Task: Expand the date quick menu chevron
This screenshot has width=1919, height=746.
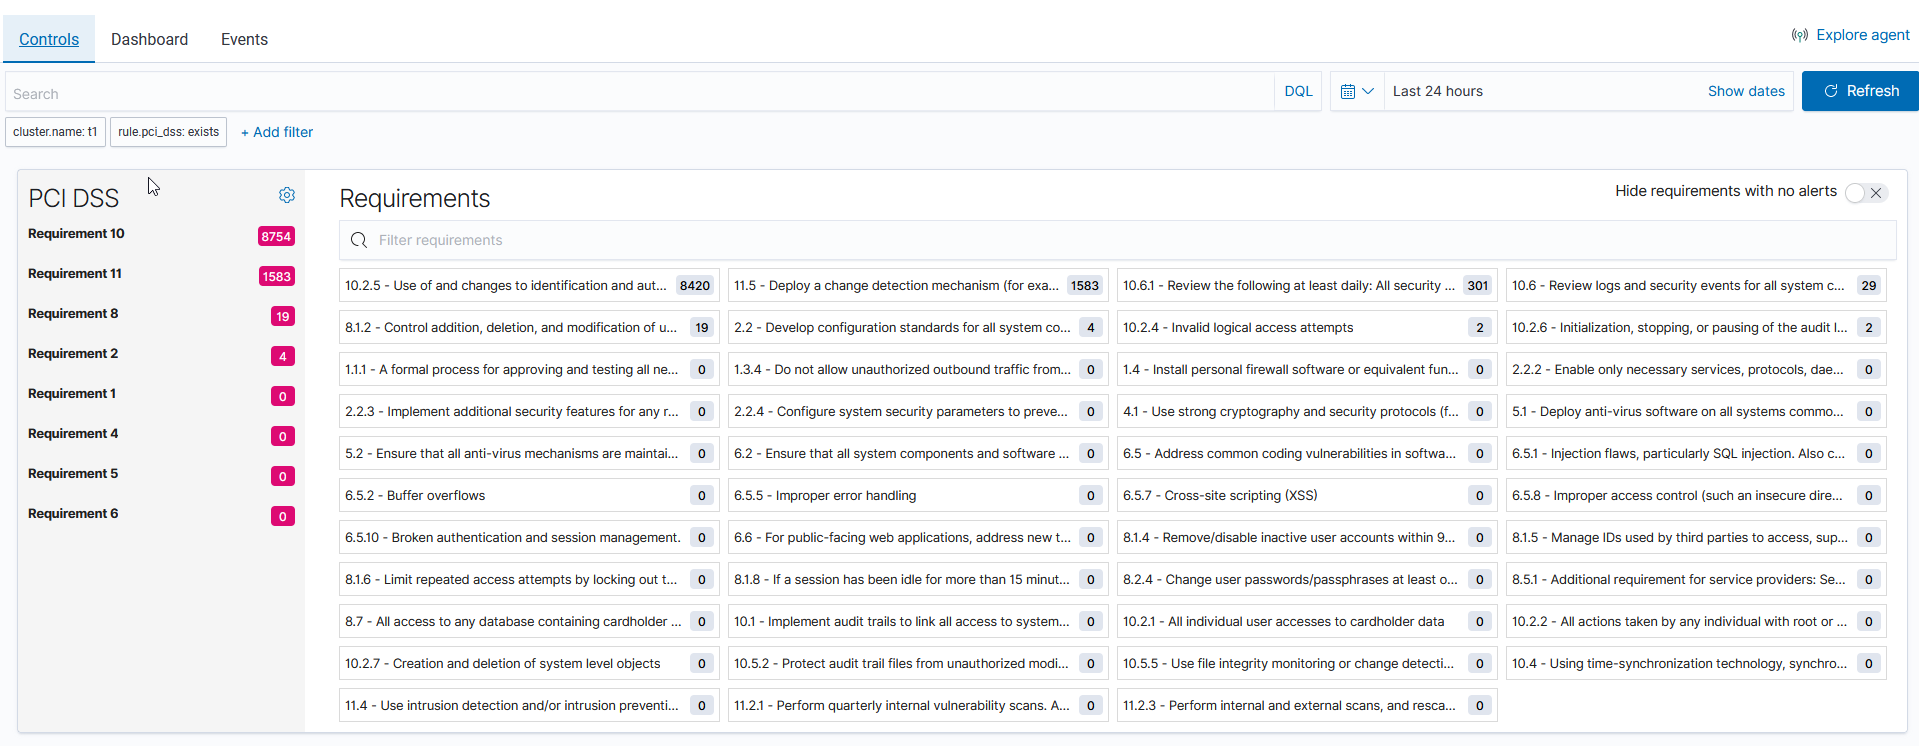Action: (1368, 91)
